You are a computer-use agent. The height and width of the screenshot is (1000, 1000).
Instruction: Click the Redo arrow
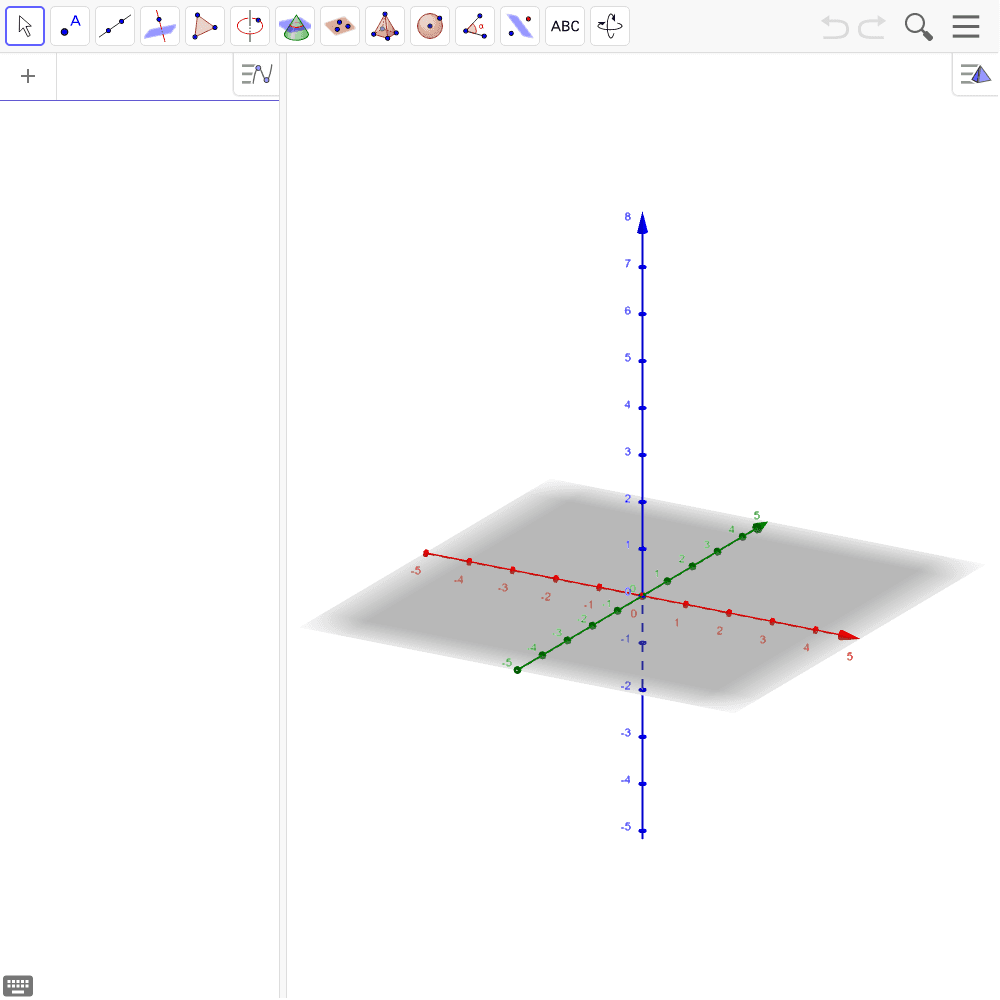tap(872, 27)
